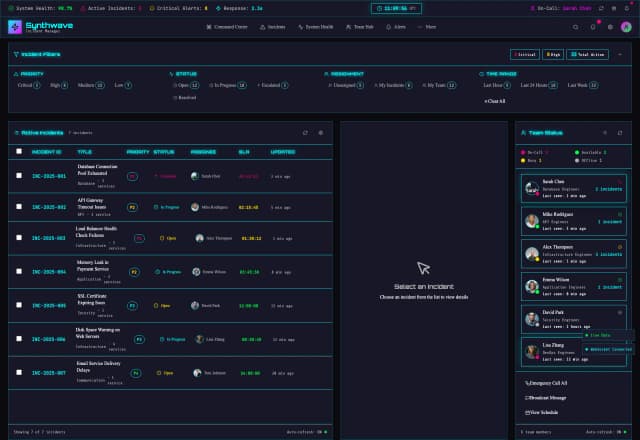Viewport: 640px width, 440px height.
Task: Click the Emergency Call All phone icon
Action: coord(527,383)
